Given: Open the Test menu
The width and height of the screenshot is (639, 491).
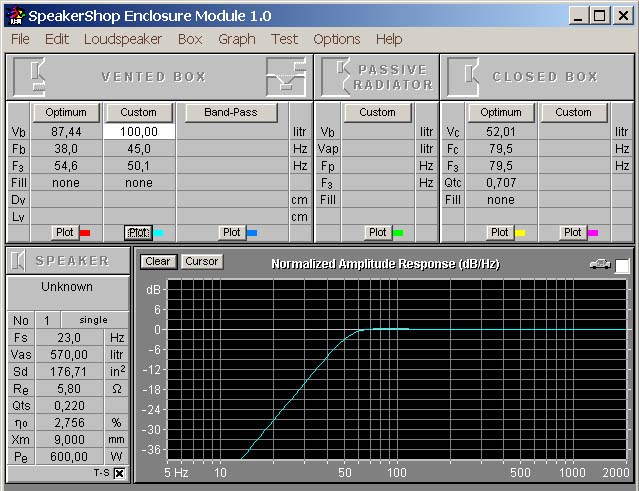Looking at the screenshot, I should pyautogui.click(x=284, y=39).
